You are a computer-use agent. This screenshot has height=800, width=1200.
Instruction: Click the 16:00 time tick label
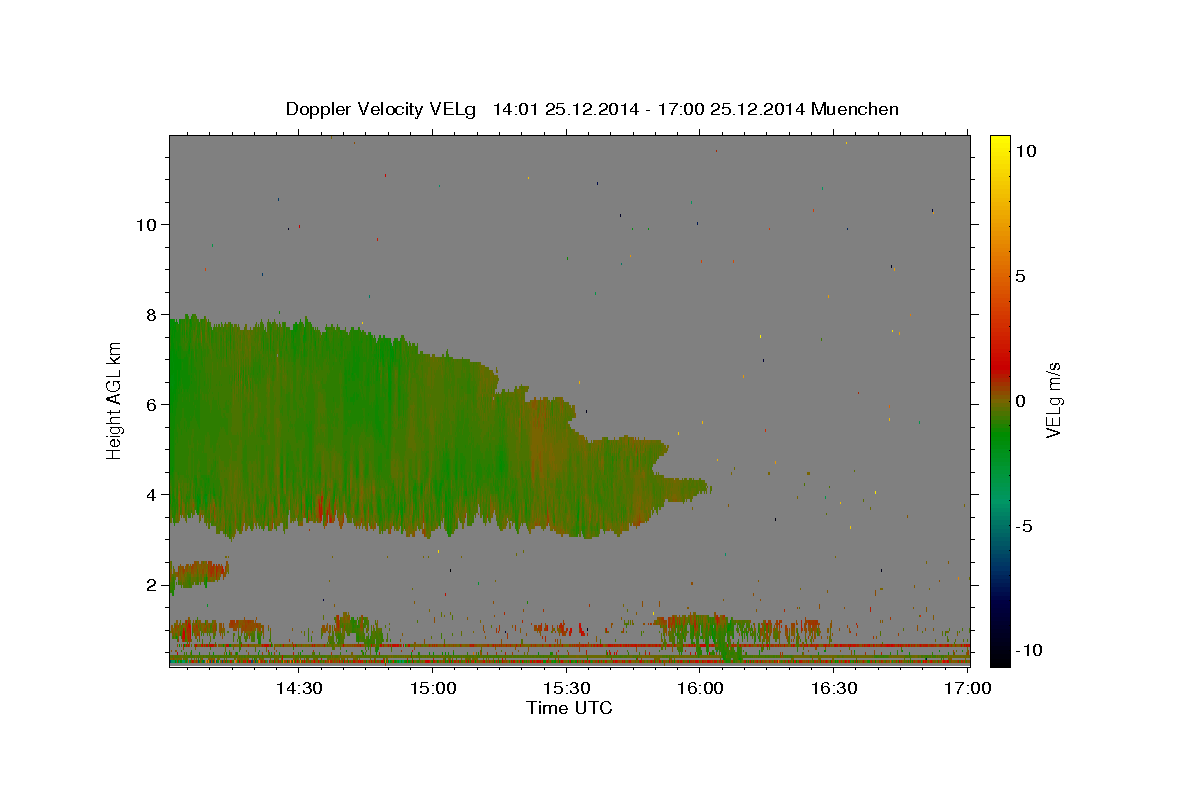700,689
